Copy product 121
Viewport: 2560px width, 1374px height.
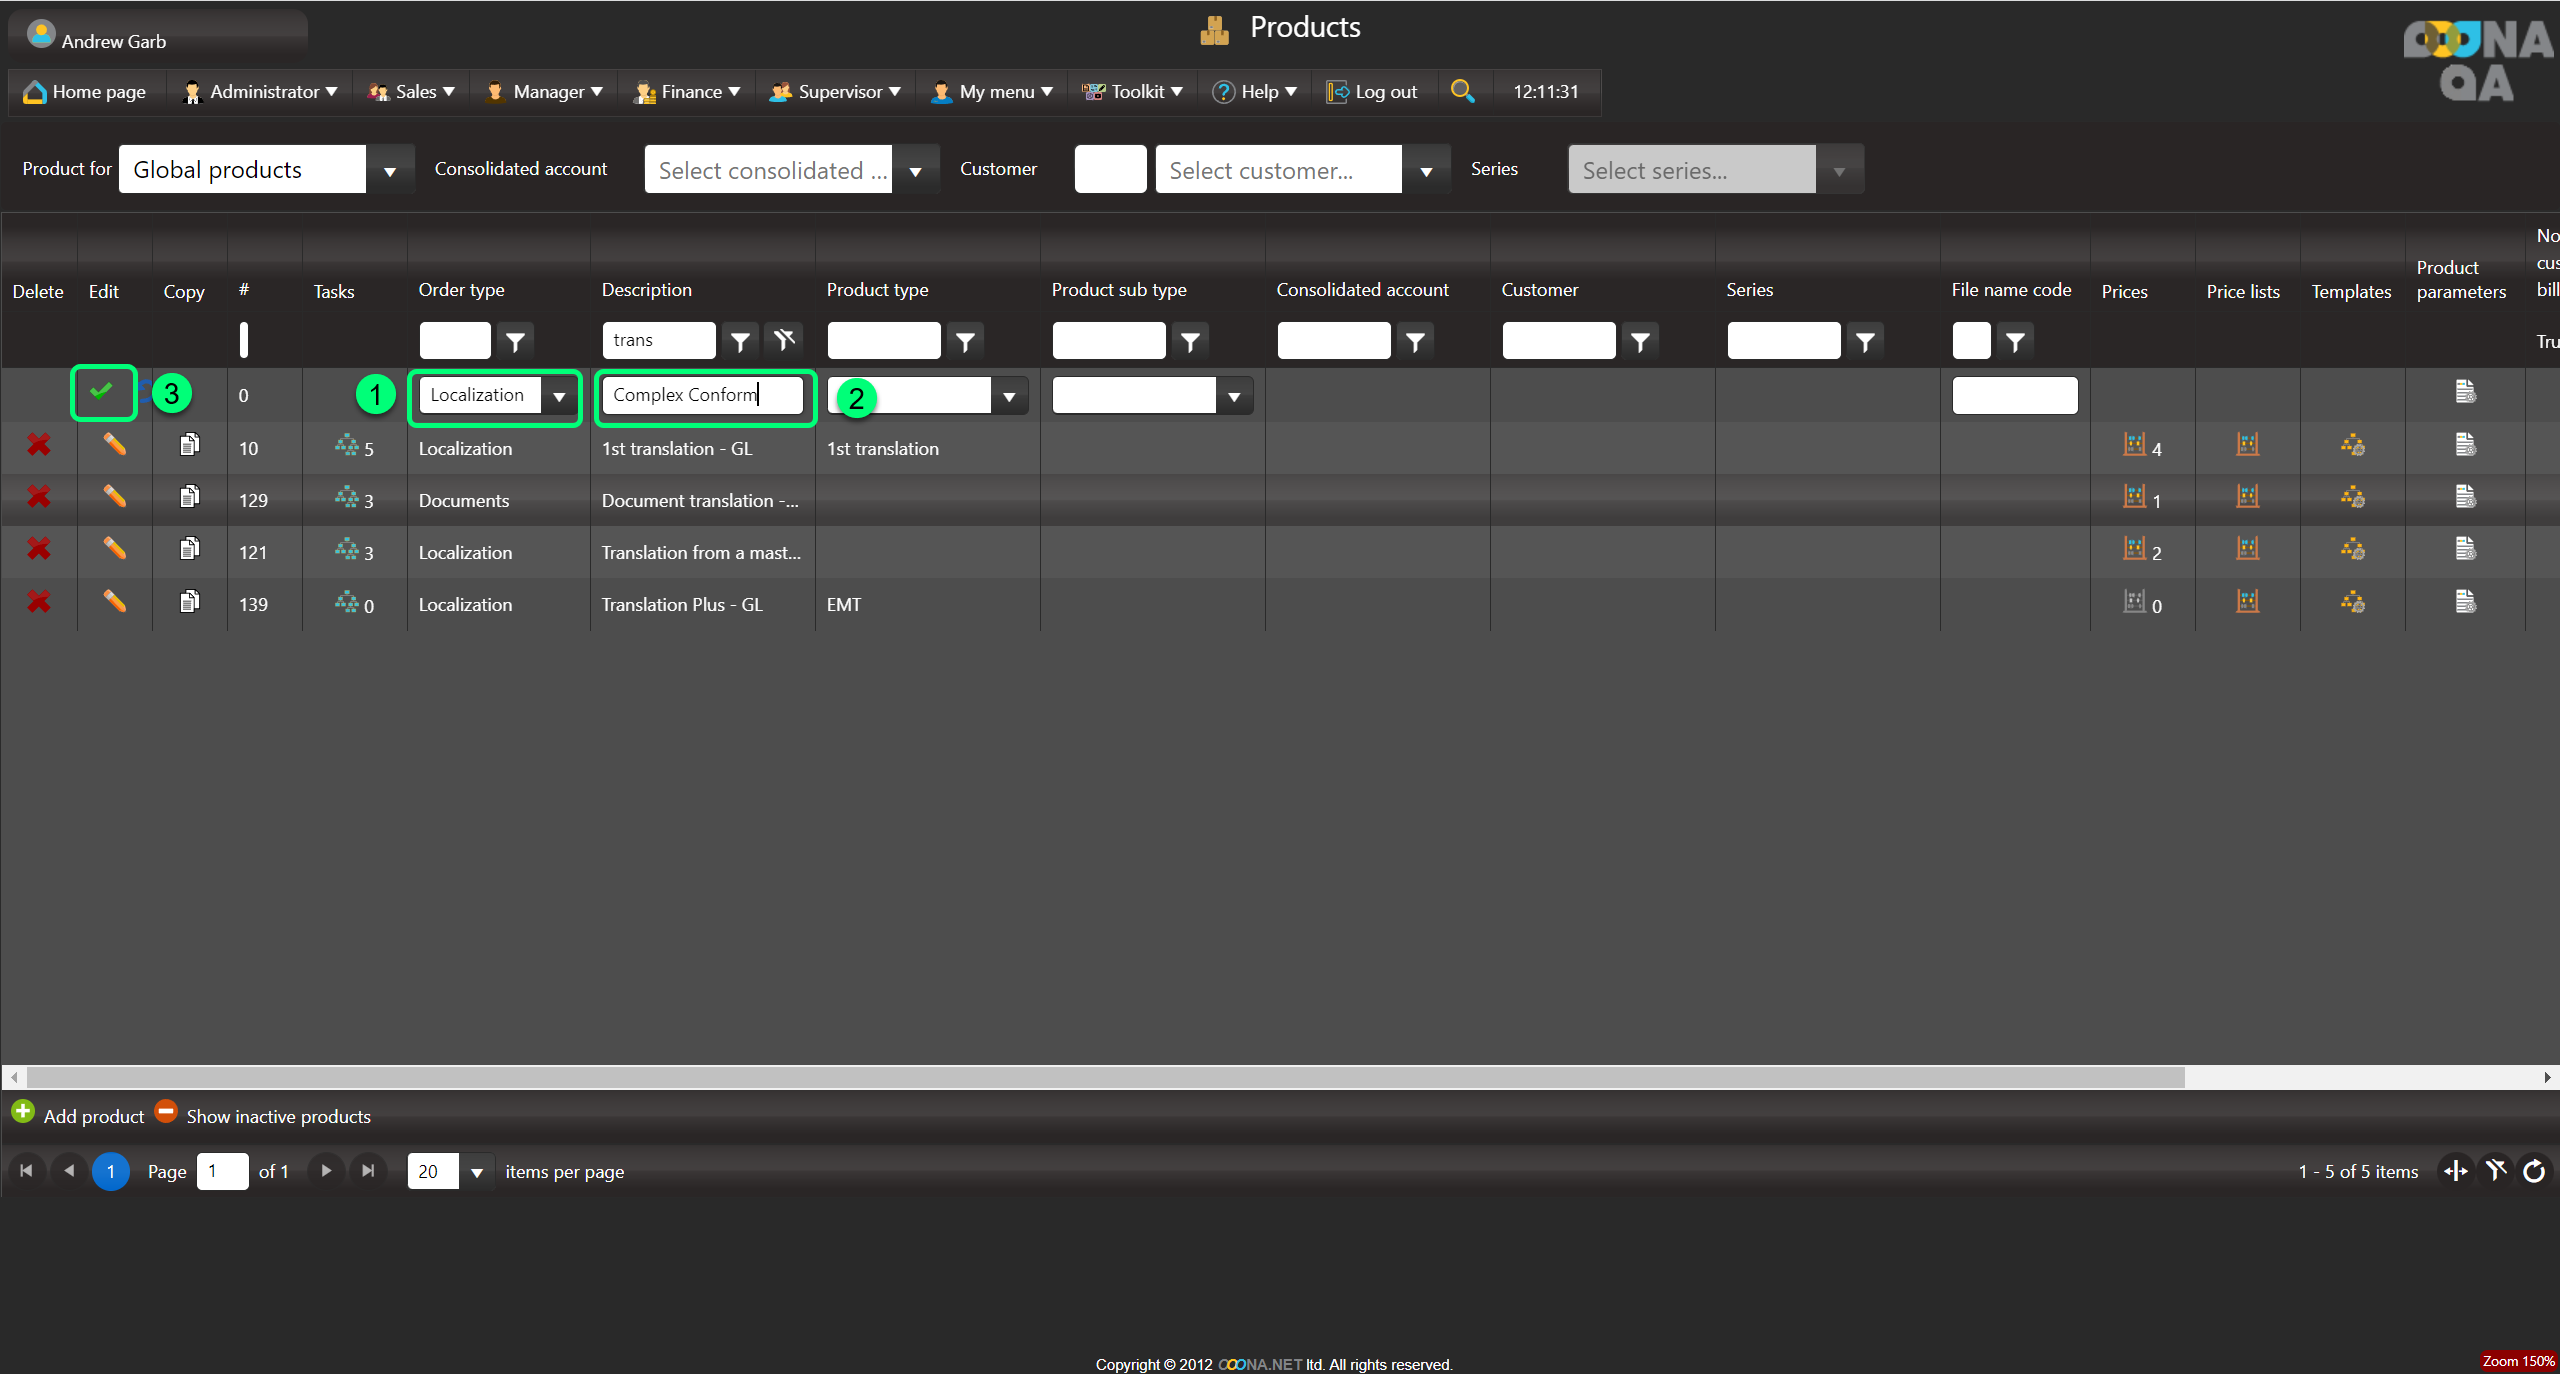189,549
